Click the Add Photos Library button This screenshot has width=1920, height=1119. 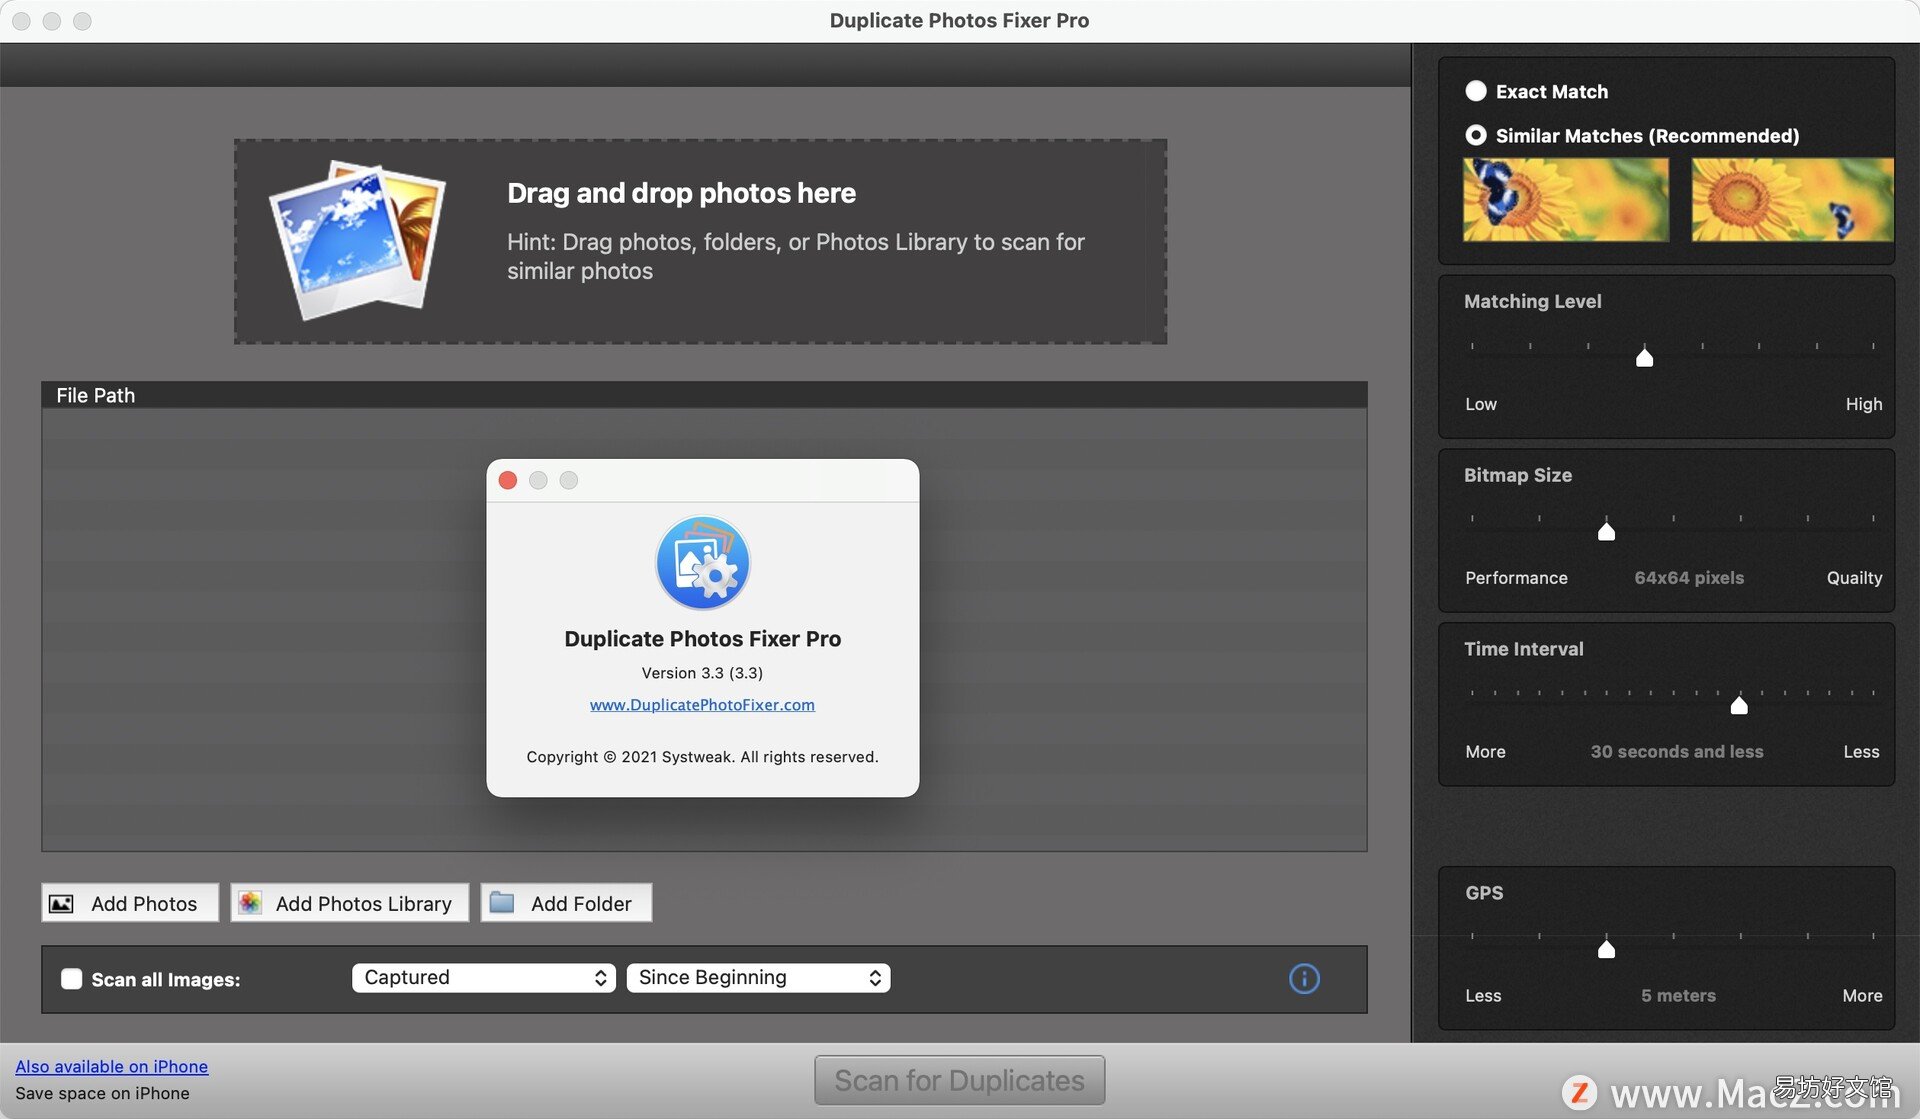pyautogui.click(x=350, y=903)
